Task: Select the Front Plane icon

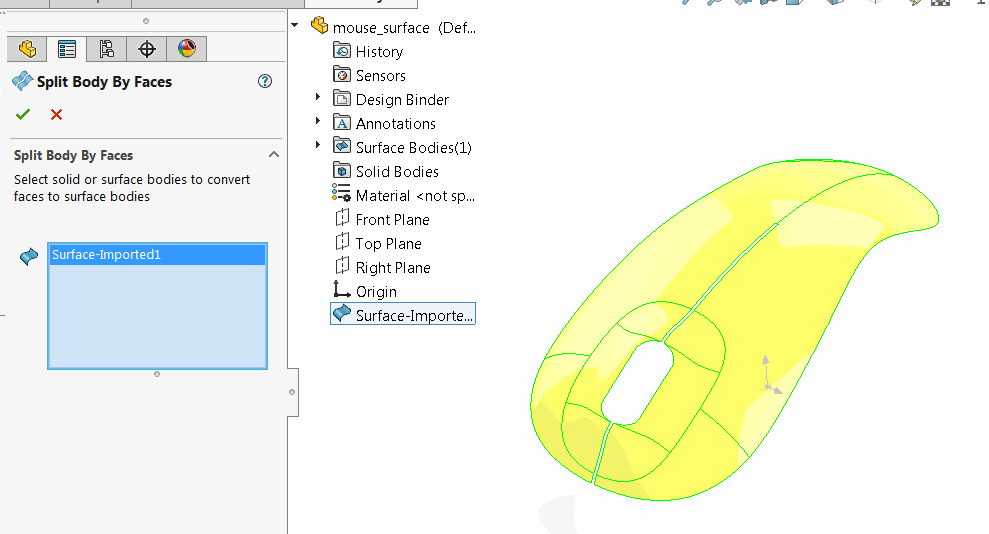Action: click(x=342, y=218)
